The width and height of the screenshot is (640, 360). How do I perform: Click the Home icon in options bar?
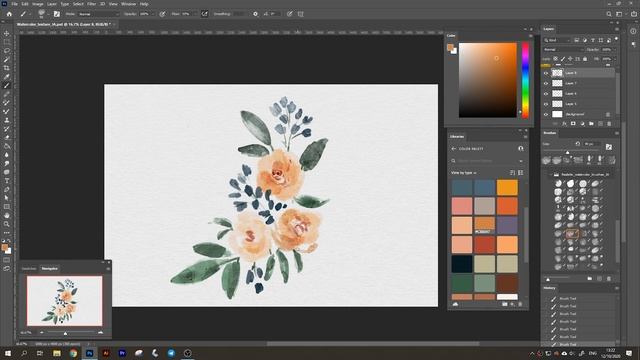click(9, 14)
